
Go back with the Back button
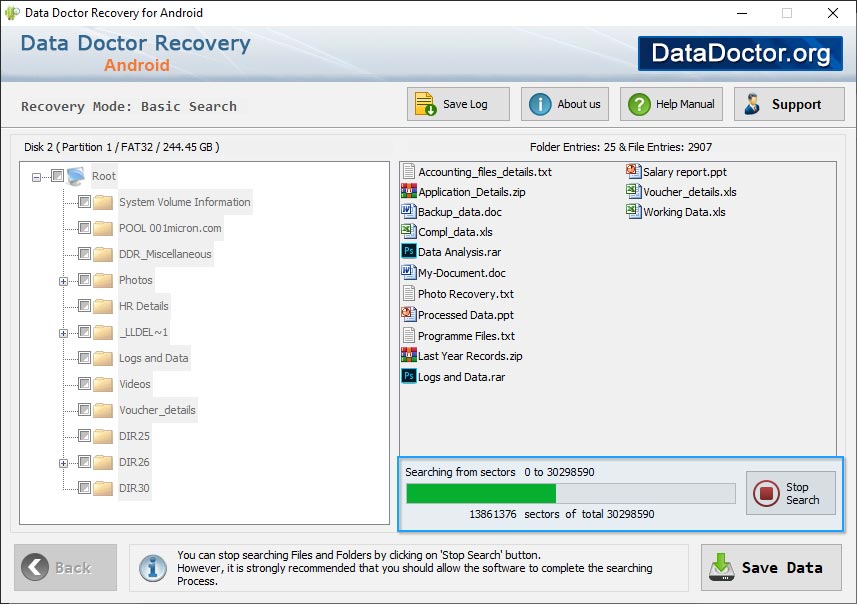66,567
